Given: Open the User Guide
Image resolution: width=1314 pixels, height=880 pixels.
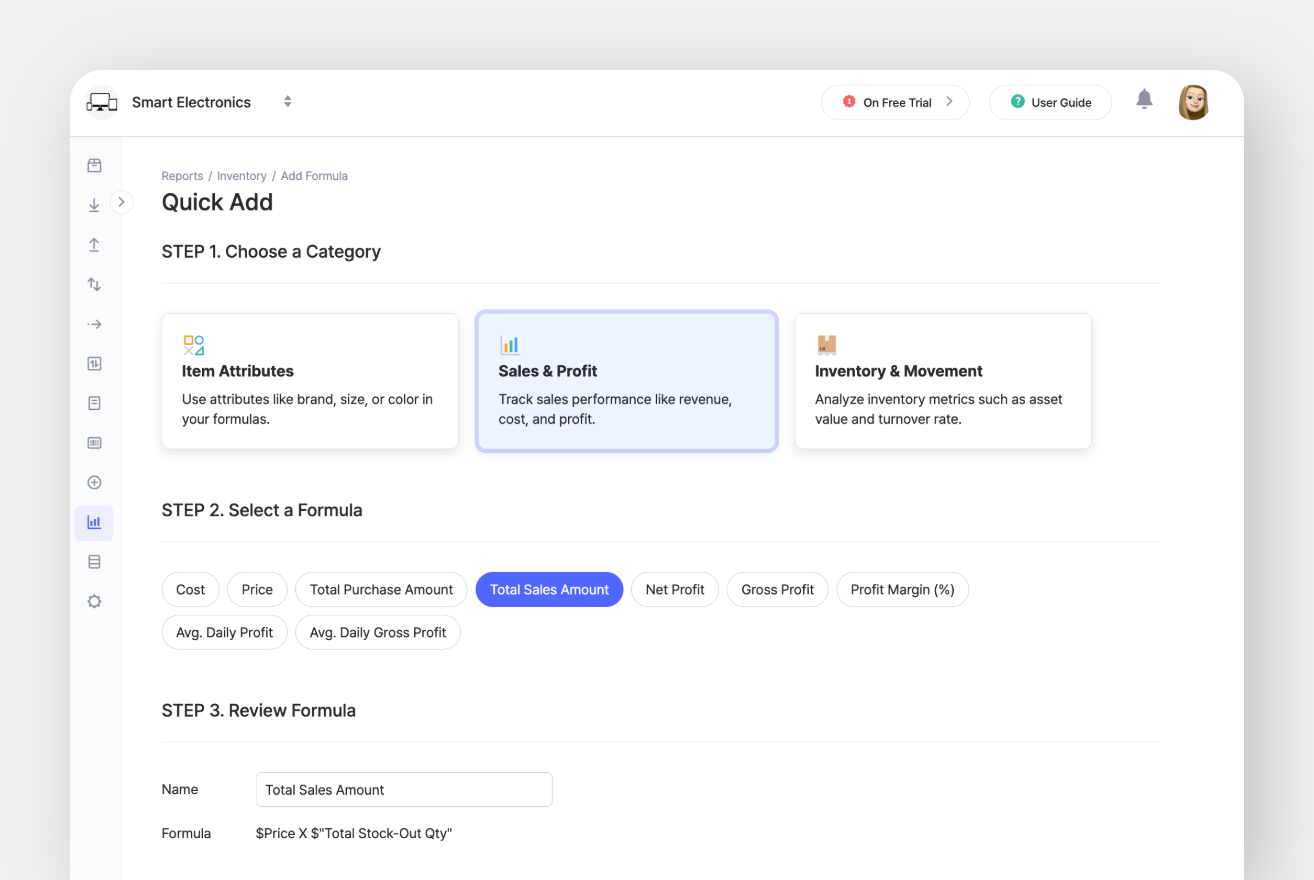Looking at the screenshot, I should (1050, 101).
